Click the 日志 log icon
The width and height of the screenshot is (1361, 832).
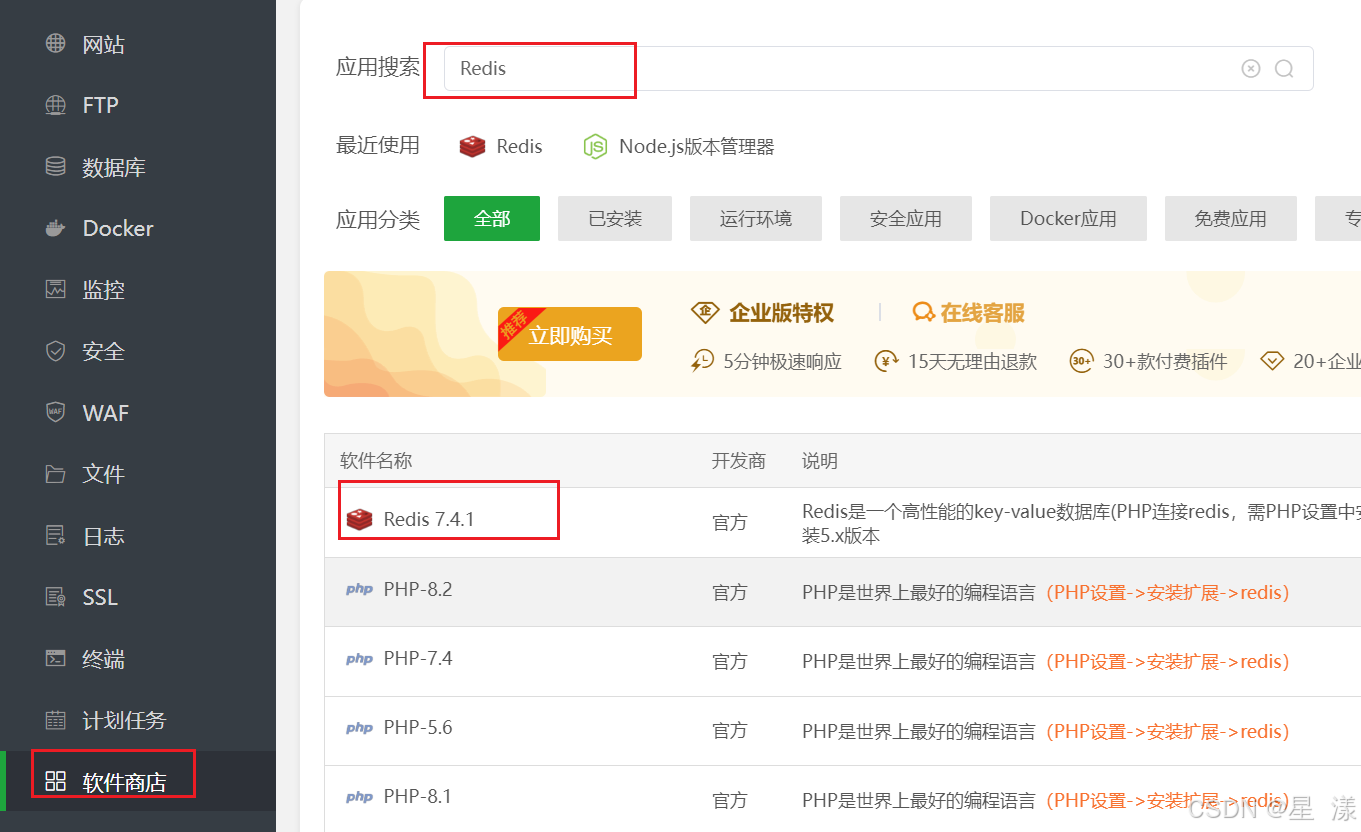click(x=56, y=536)
